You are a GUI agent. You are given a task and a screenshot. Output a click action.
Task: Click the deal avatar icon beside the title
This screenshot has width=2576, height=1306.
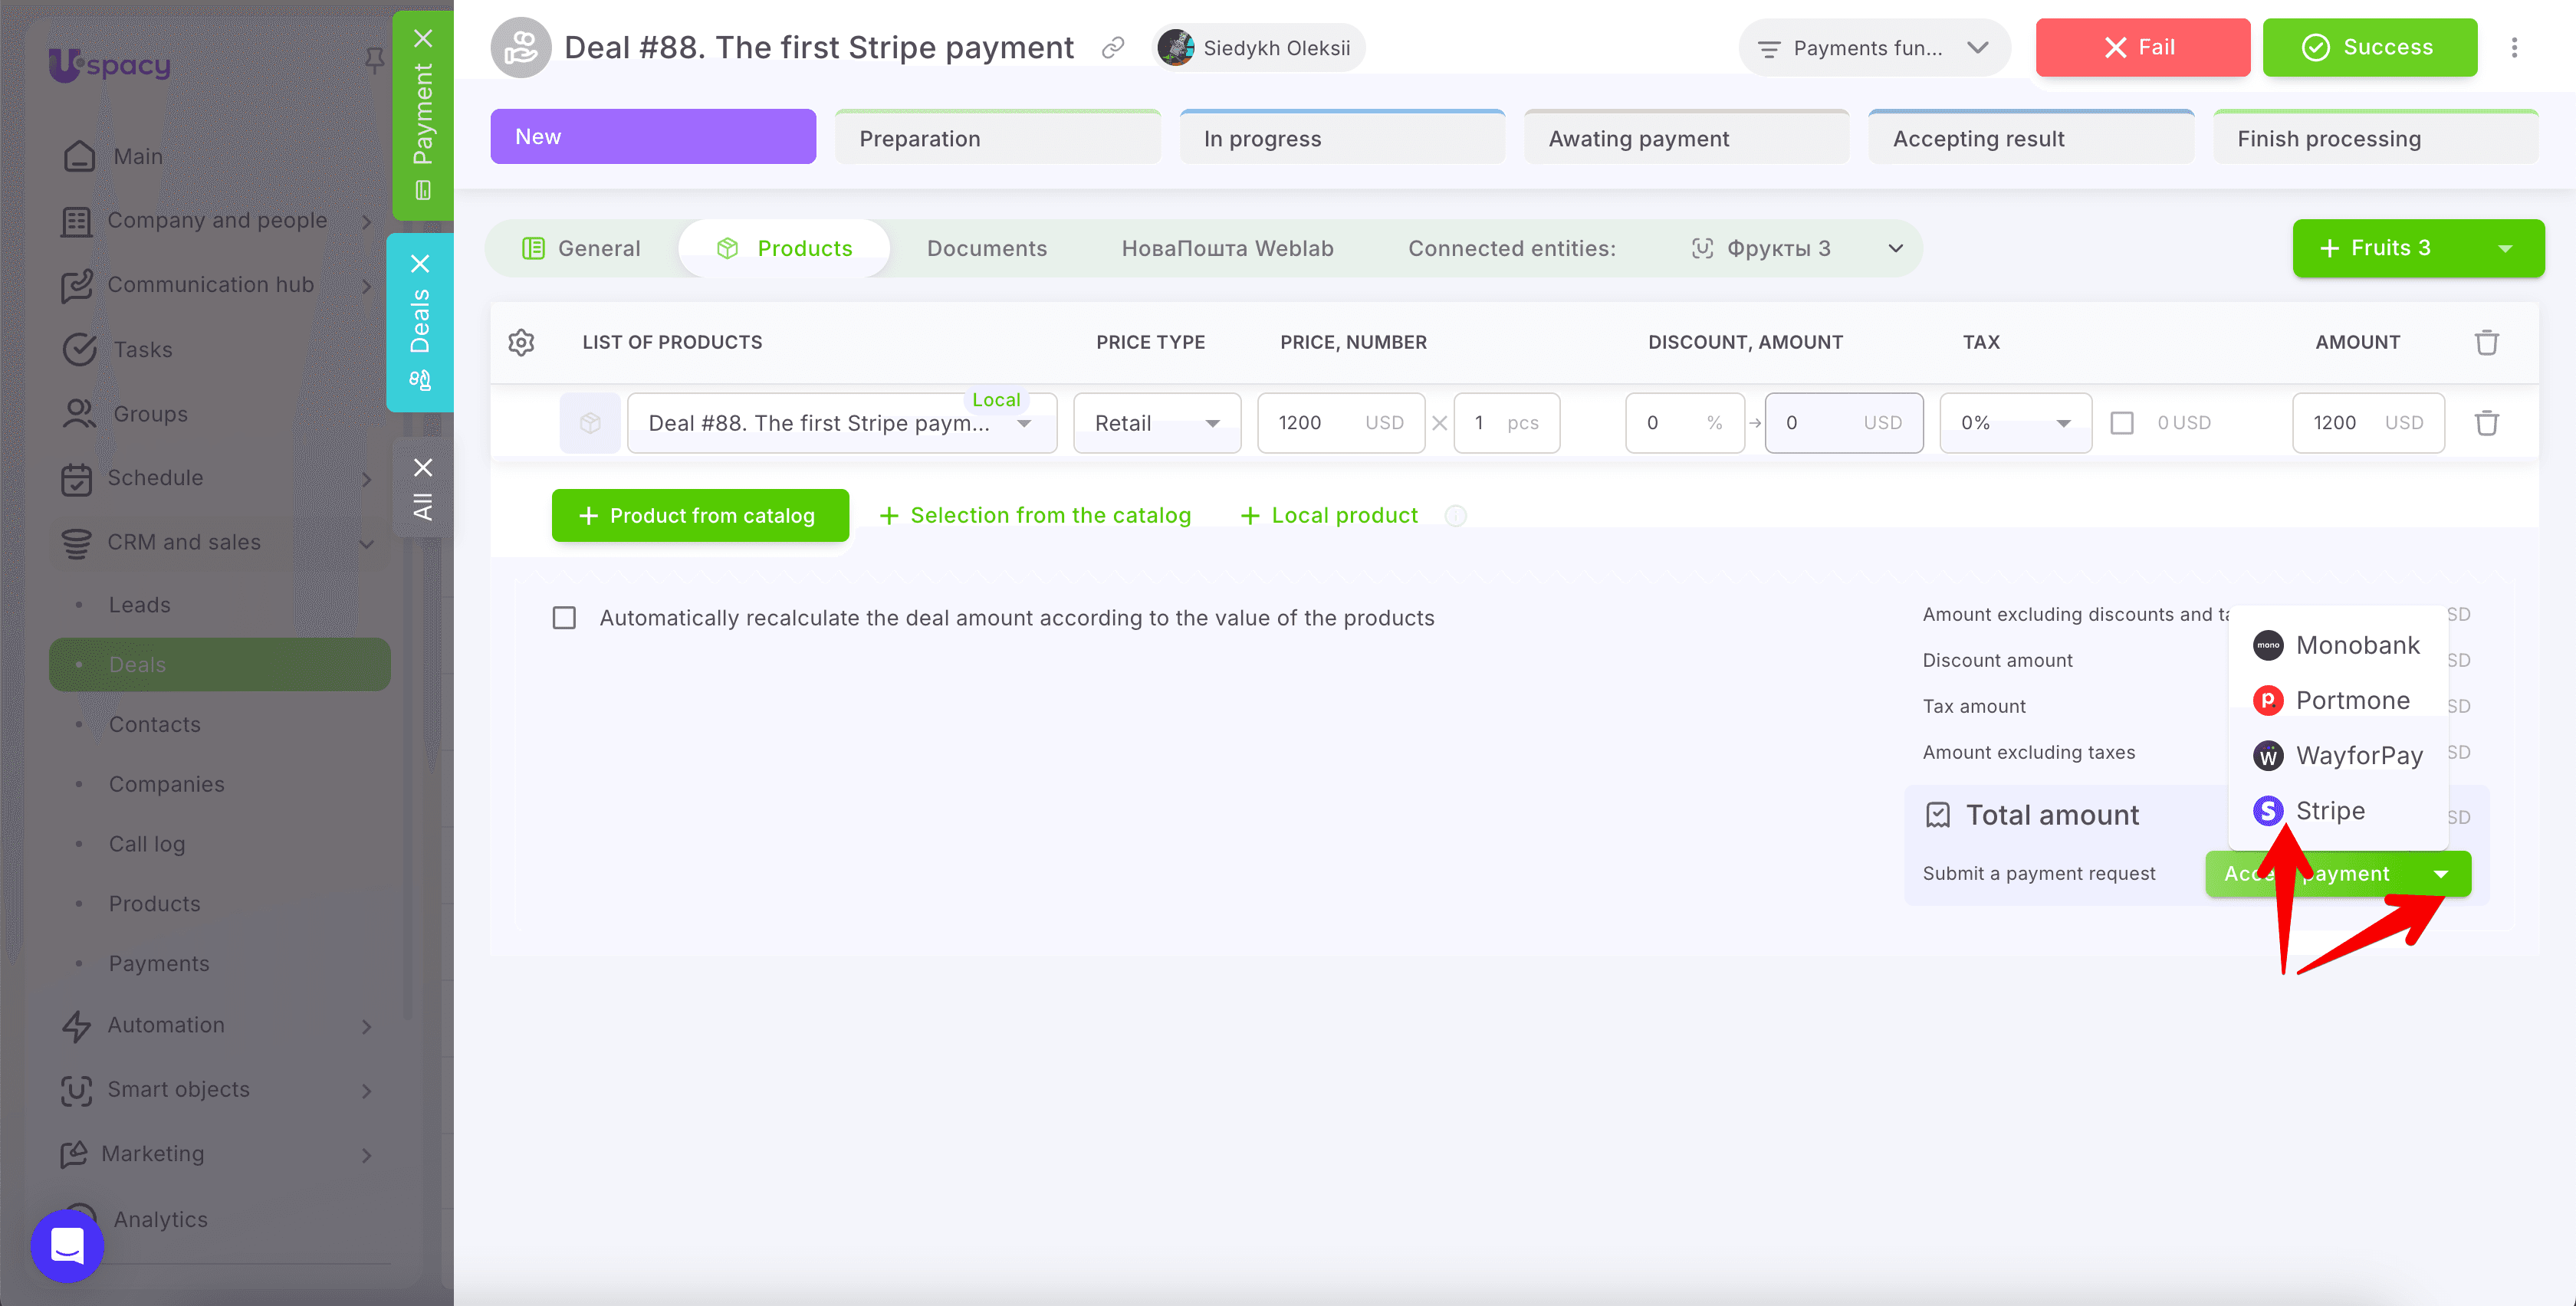point(520,47)
